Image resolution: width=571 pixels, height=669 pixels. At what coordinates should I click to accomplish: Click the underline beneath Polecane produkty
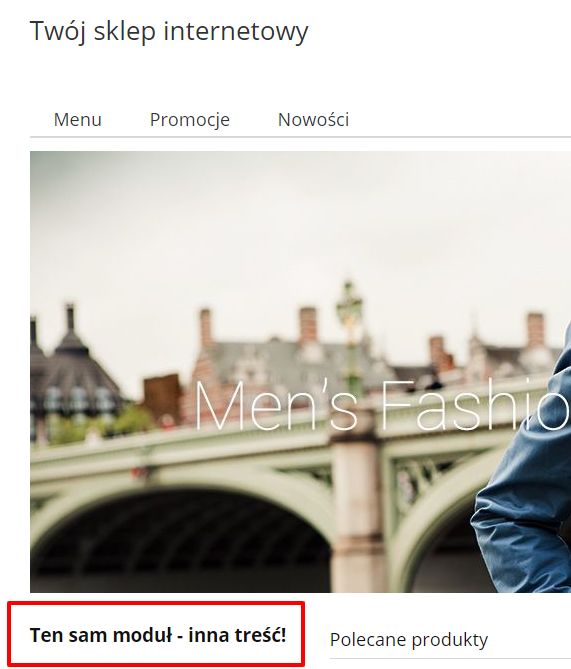(x=450, y=659)
